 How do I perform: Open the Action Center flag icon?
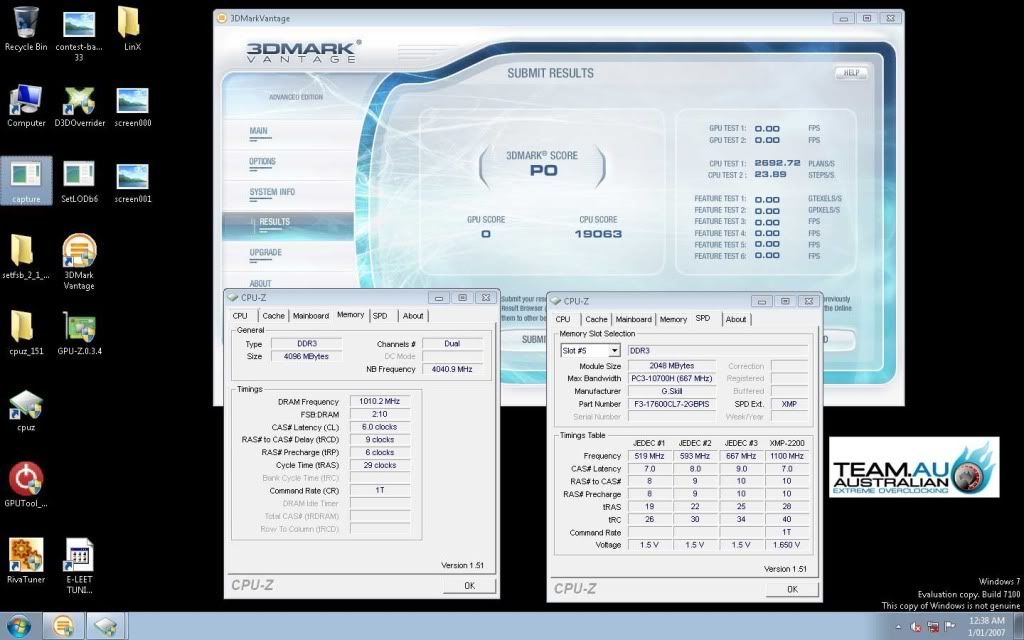(950, 627)
